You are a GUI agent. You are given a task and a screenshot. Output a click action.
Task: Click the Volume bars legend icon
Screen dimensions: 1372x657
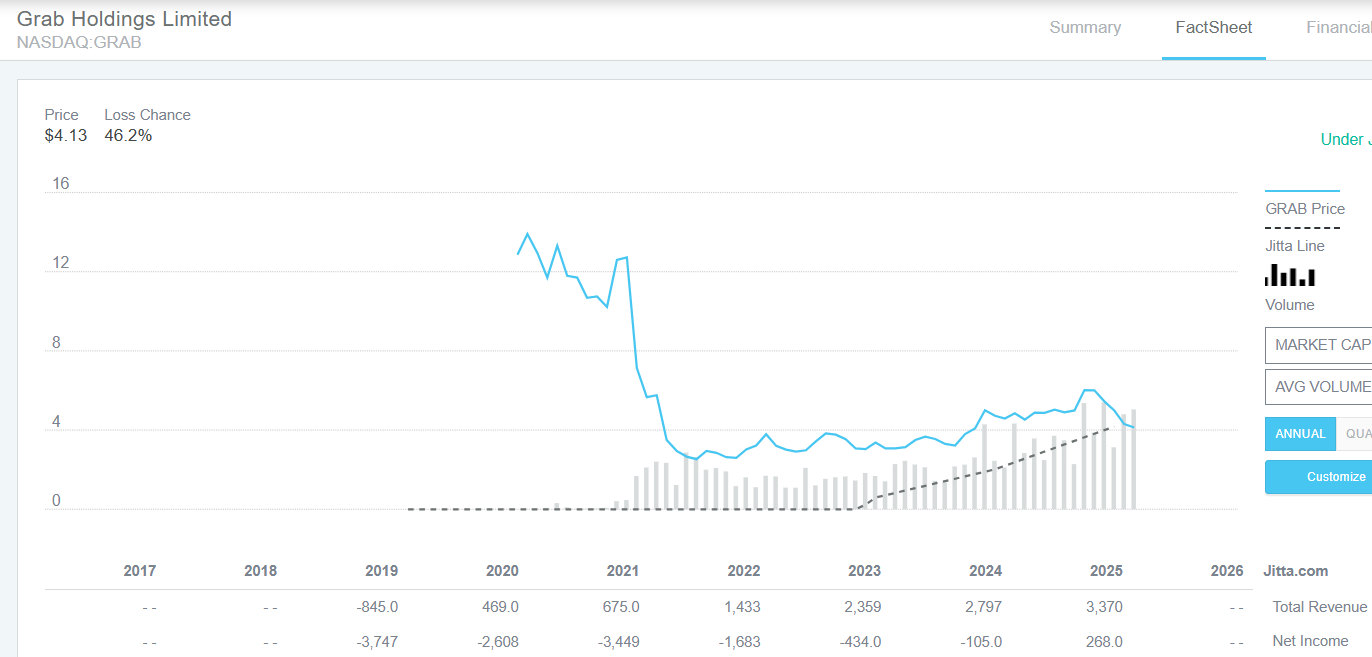pos(1290,276)
